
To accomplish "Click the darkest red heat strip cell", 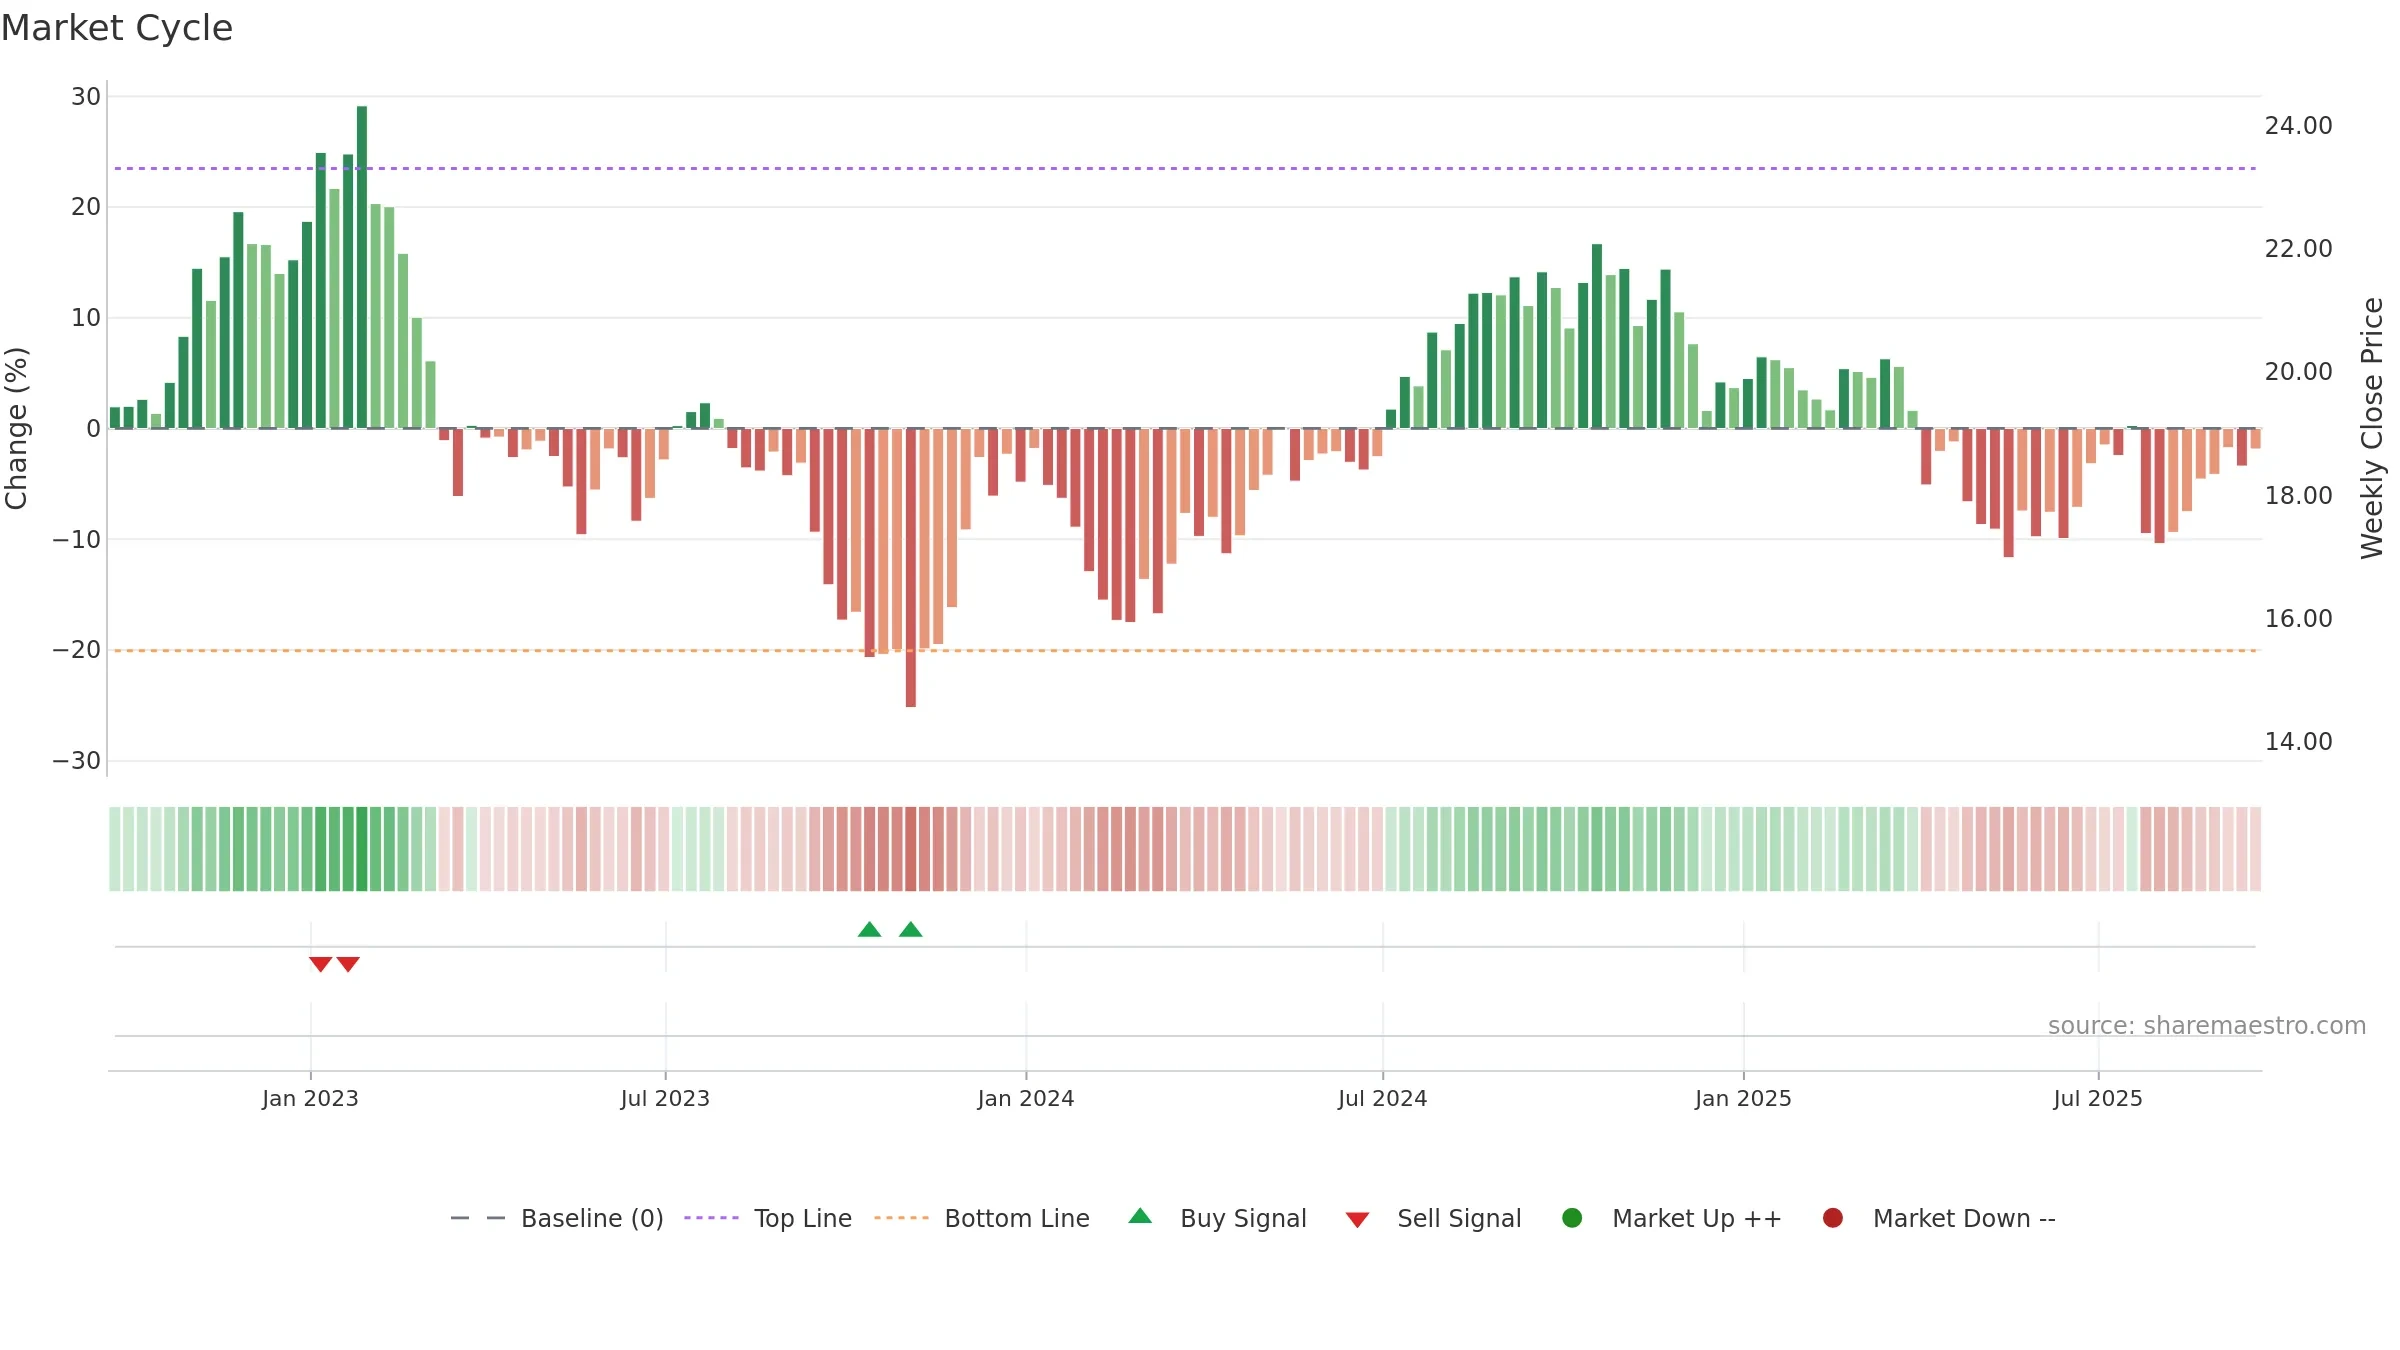I will click(911, 849).
